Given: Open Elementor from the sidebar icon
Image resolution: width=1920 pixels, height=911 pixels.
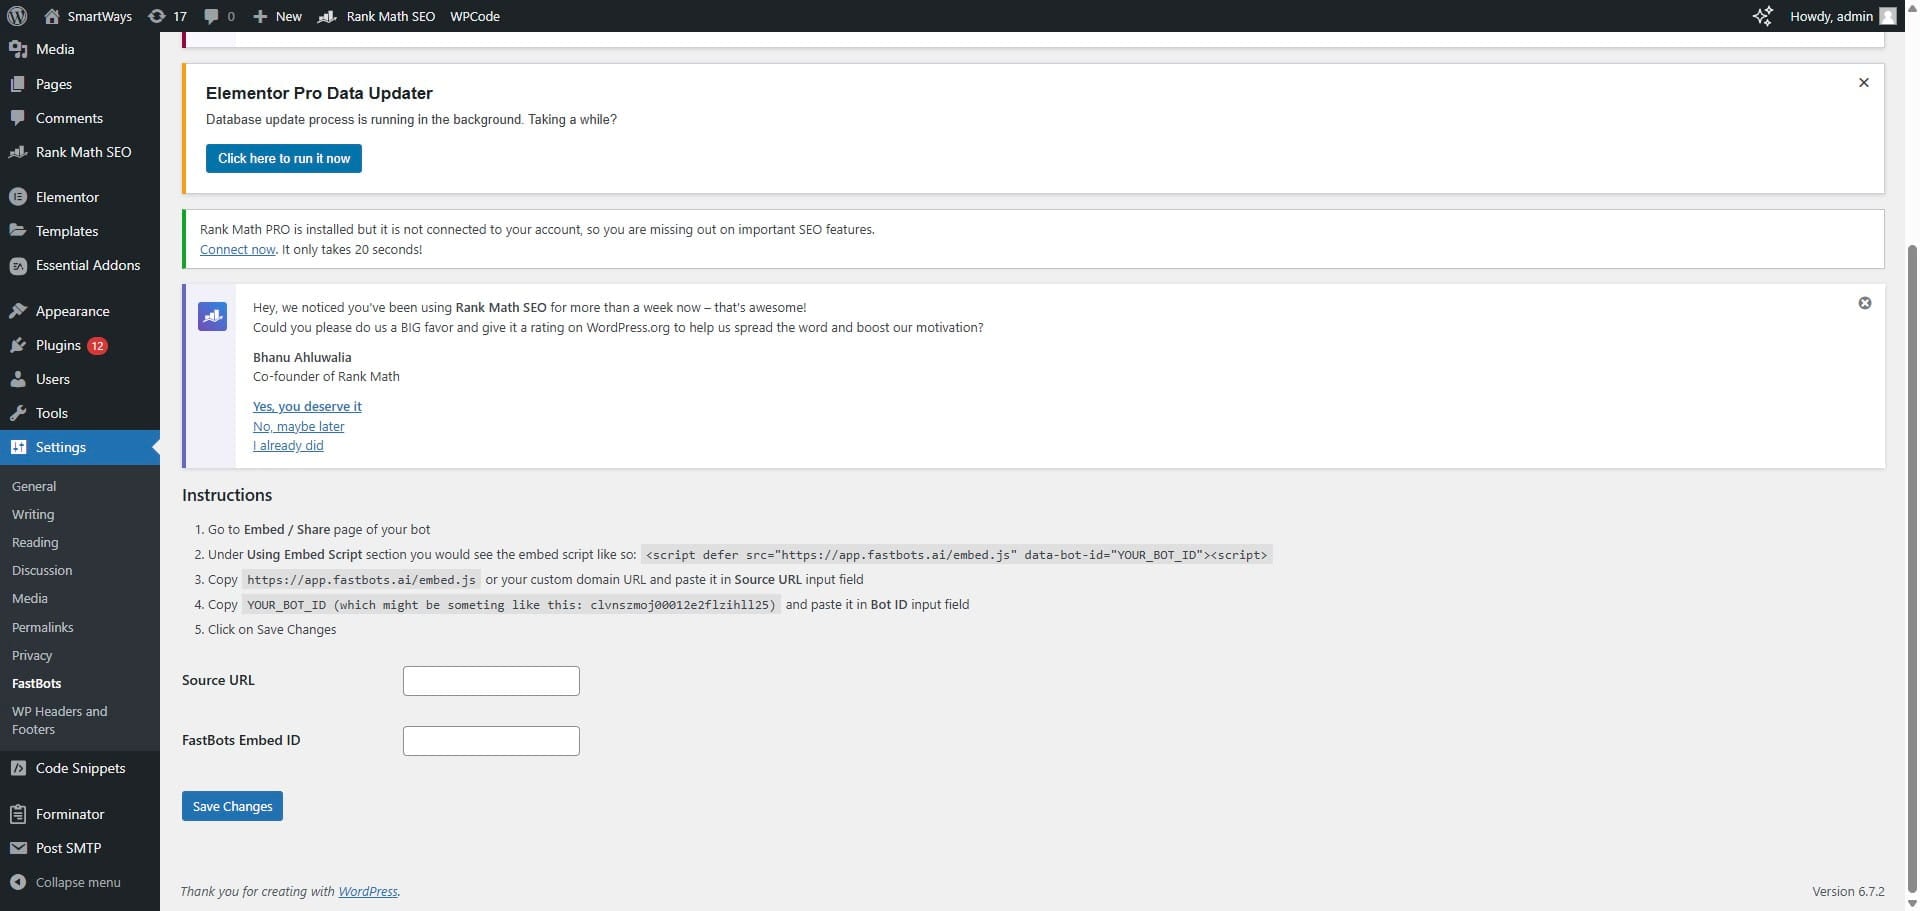Looking at the screenshot, I should (x=18, y=197).
